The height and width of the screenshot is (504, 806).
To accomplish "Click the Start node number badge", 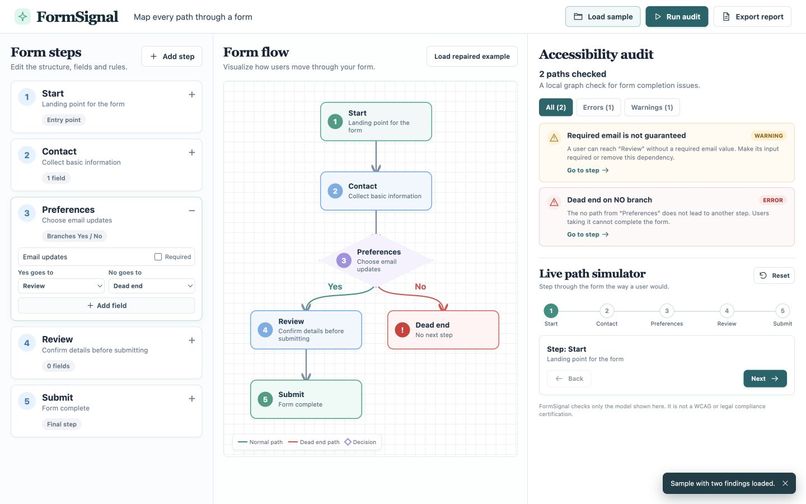I will (x=335, y=122).
